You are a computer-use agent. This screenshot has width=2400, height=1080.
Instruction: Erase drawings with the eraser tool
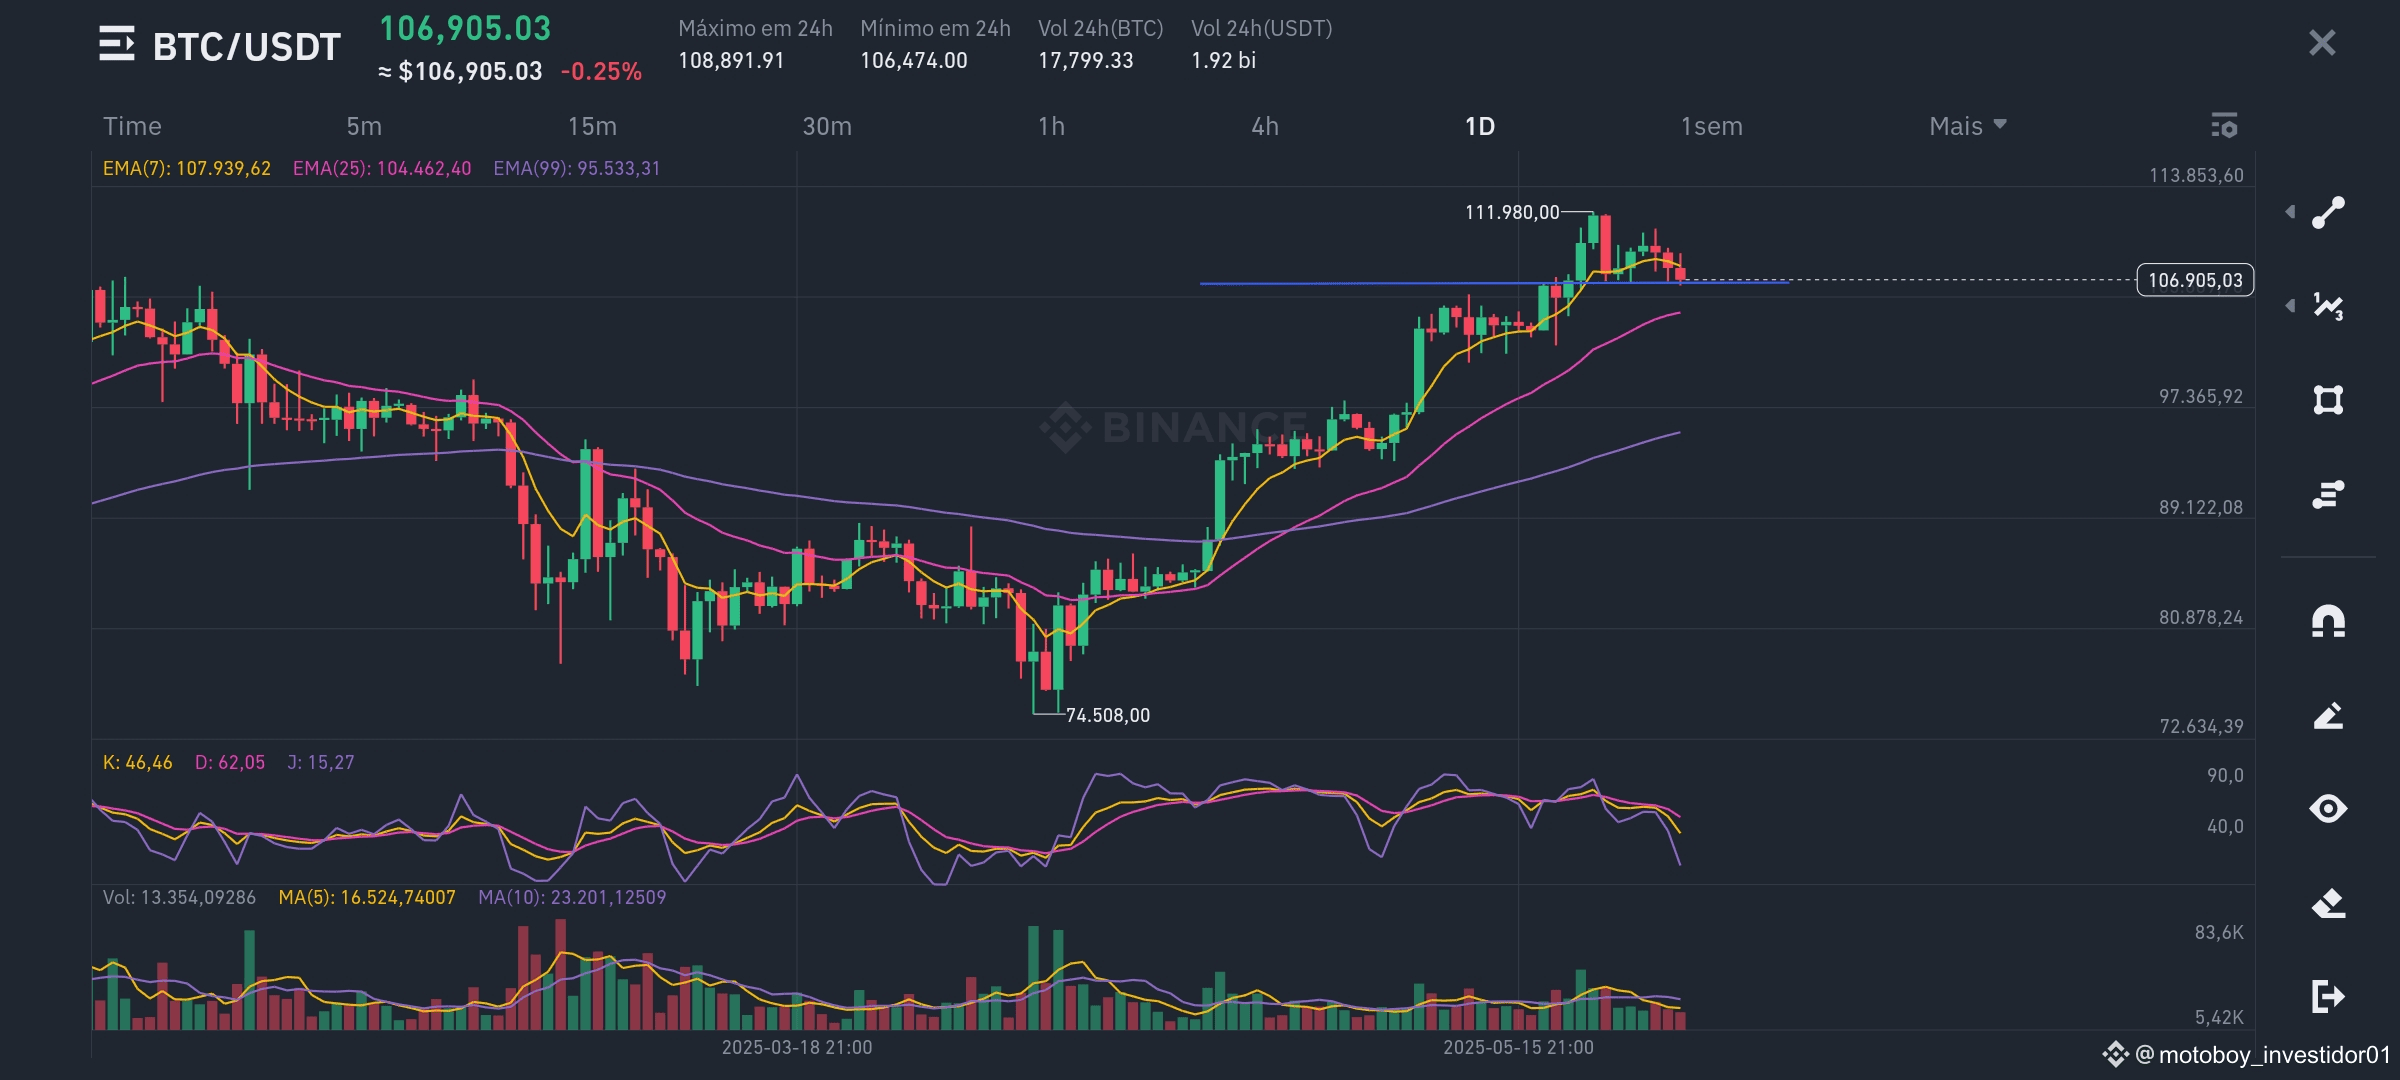pos(2328,903)
